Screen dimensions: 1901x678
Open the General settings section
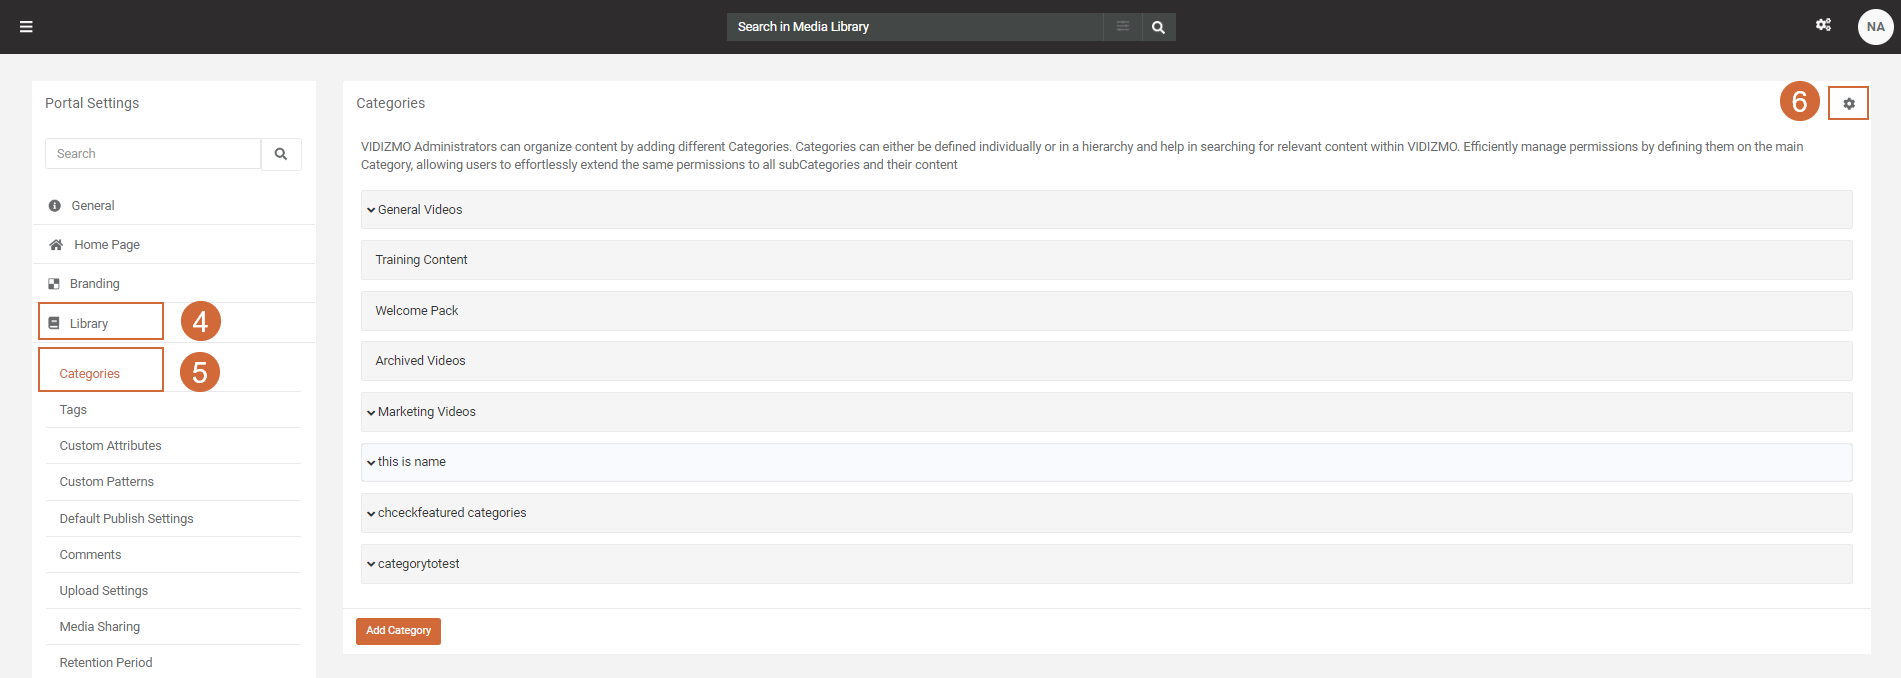(93, 206)
